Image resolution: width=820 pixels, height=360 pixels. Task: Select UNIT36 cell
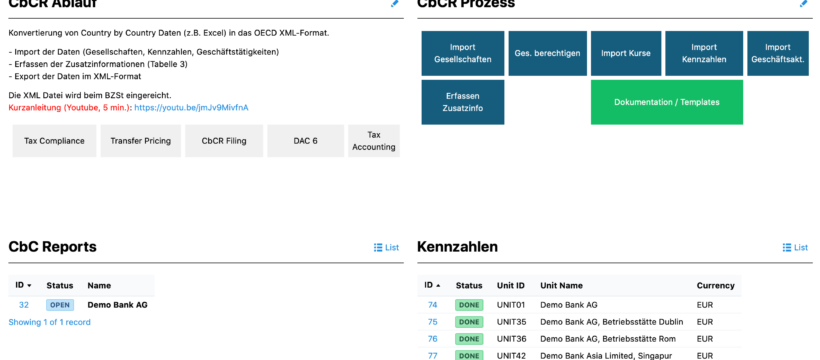point(511,339)
